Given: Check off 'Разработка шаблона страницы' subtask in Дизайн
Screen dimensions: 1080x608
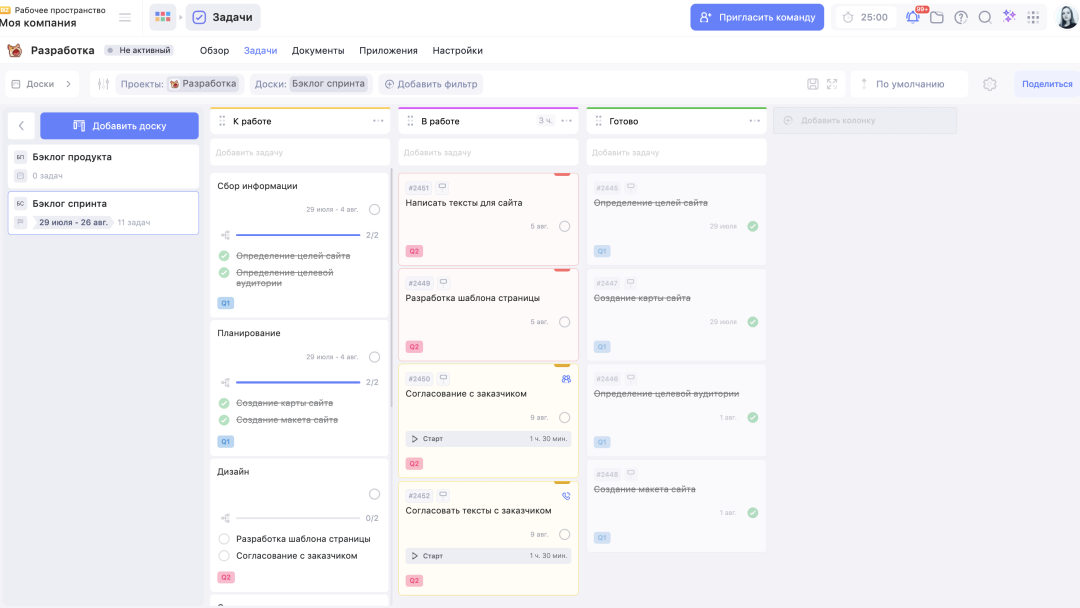Looking at the screenshot, I should pos(224,539).
